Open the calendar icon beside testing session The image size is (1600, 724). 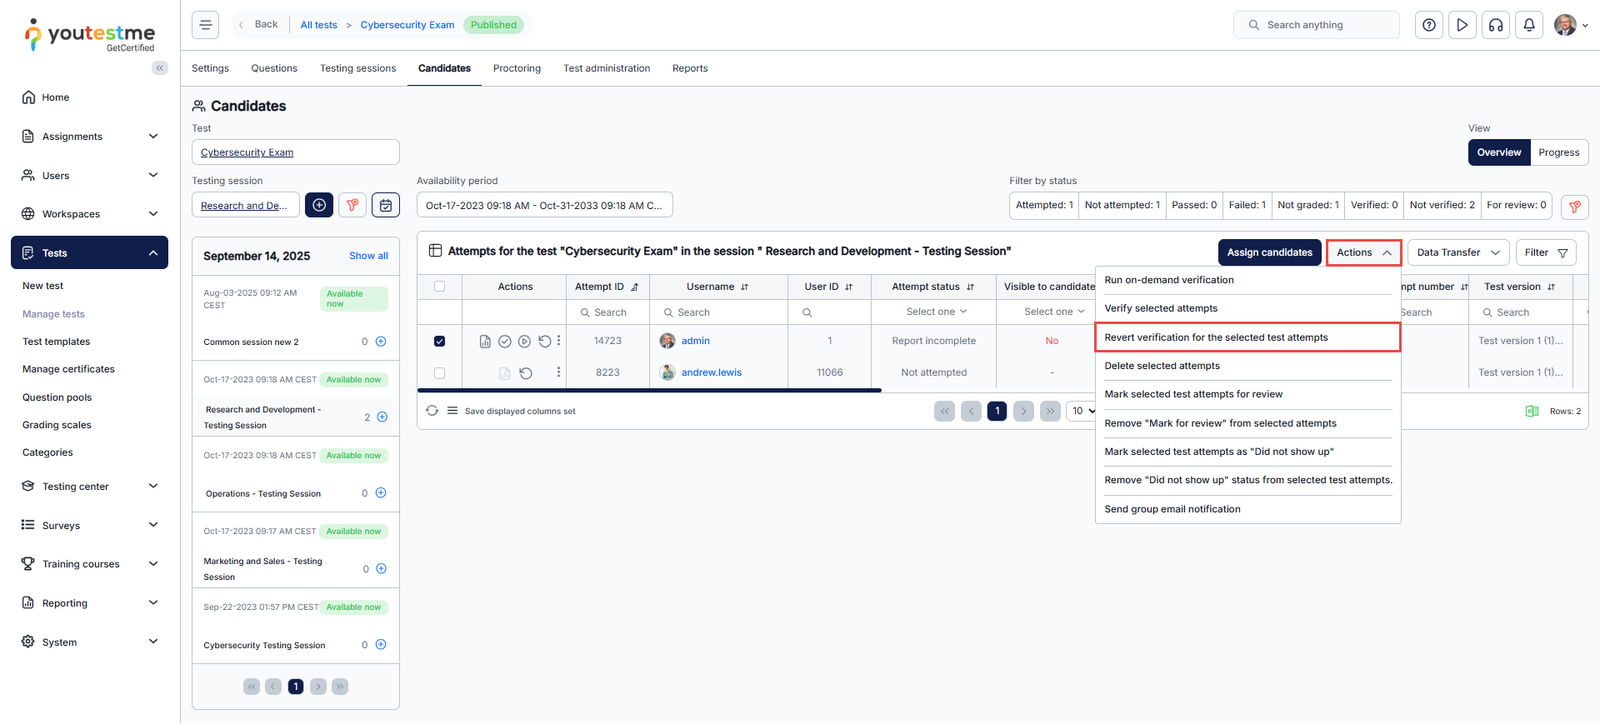point(386,205)
